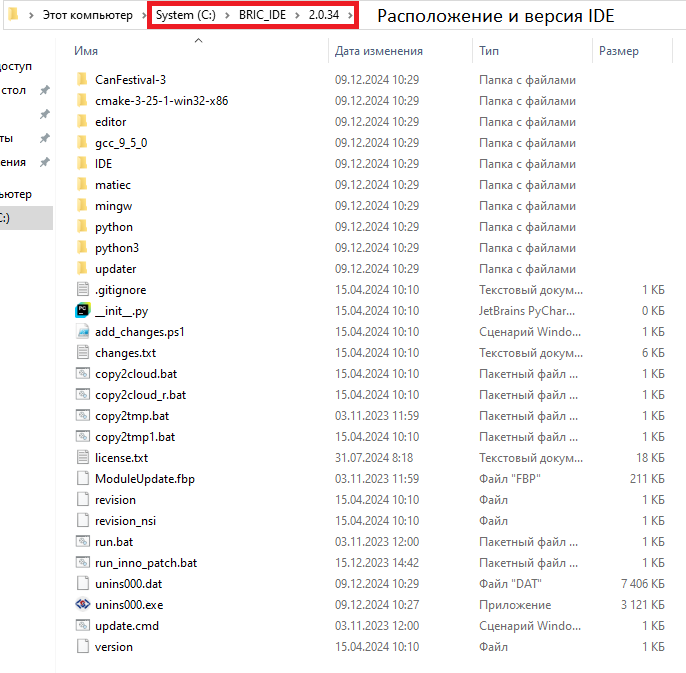Click the license.txt file name
This screenshot has width=686, height=673.
(122, 458)
